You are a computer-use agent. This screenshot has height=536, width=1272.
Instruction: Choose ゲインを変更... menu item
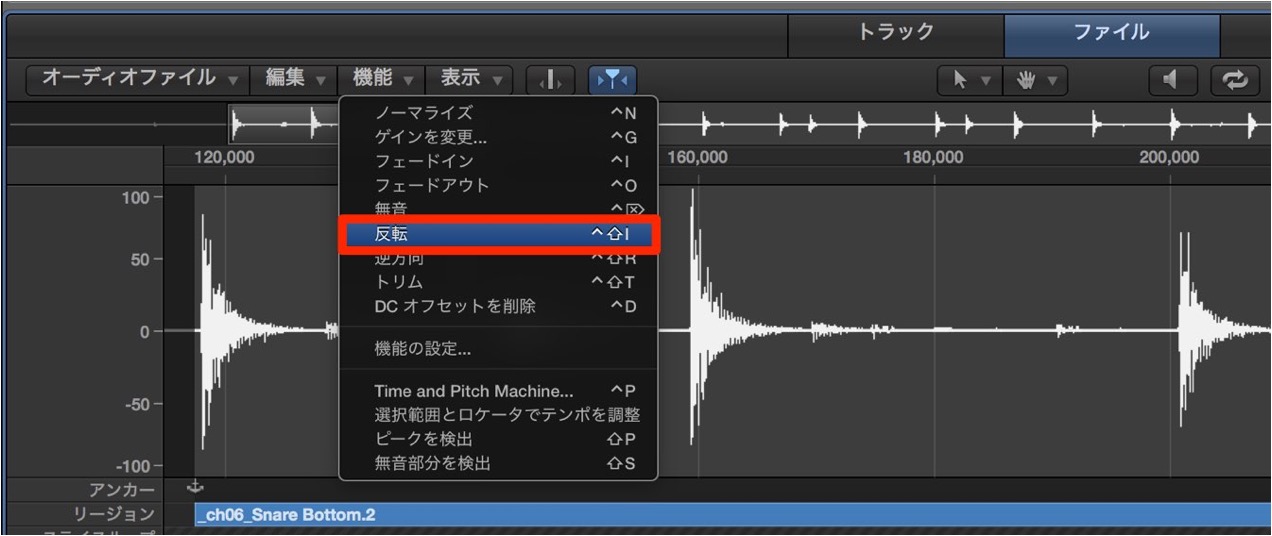pos(498,137)
